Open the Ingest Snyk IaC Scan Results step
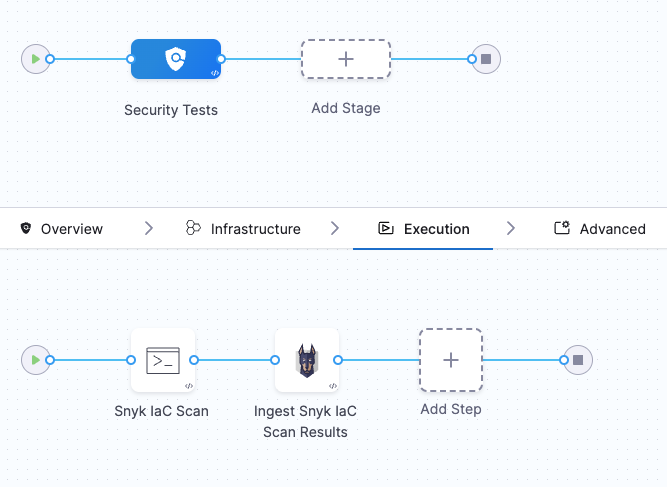 (x=307, y=360)
